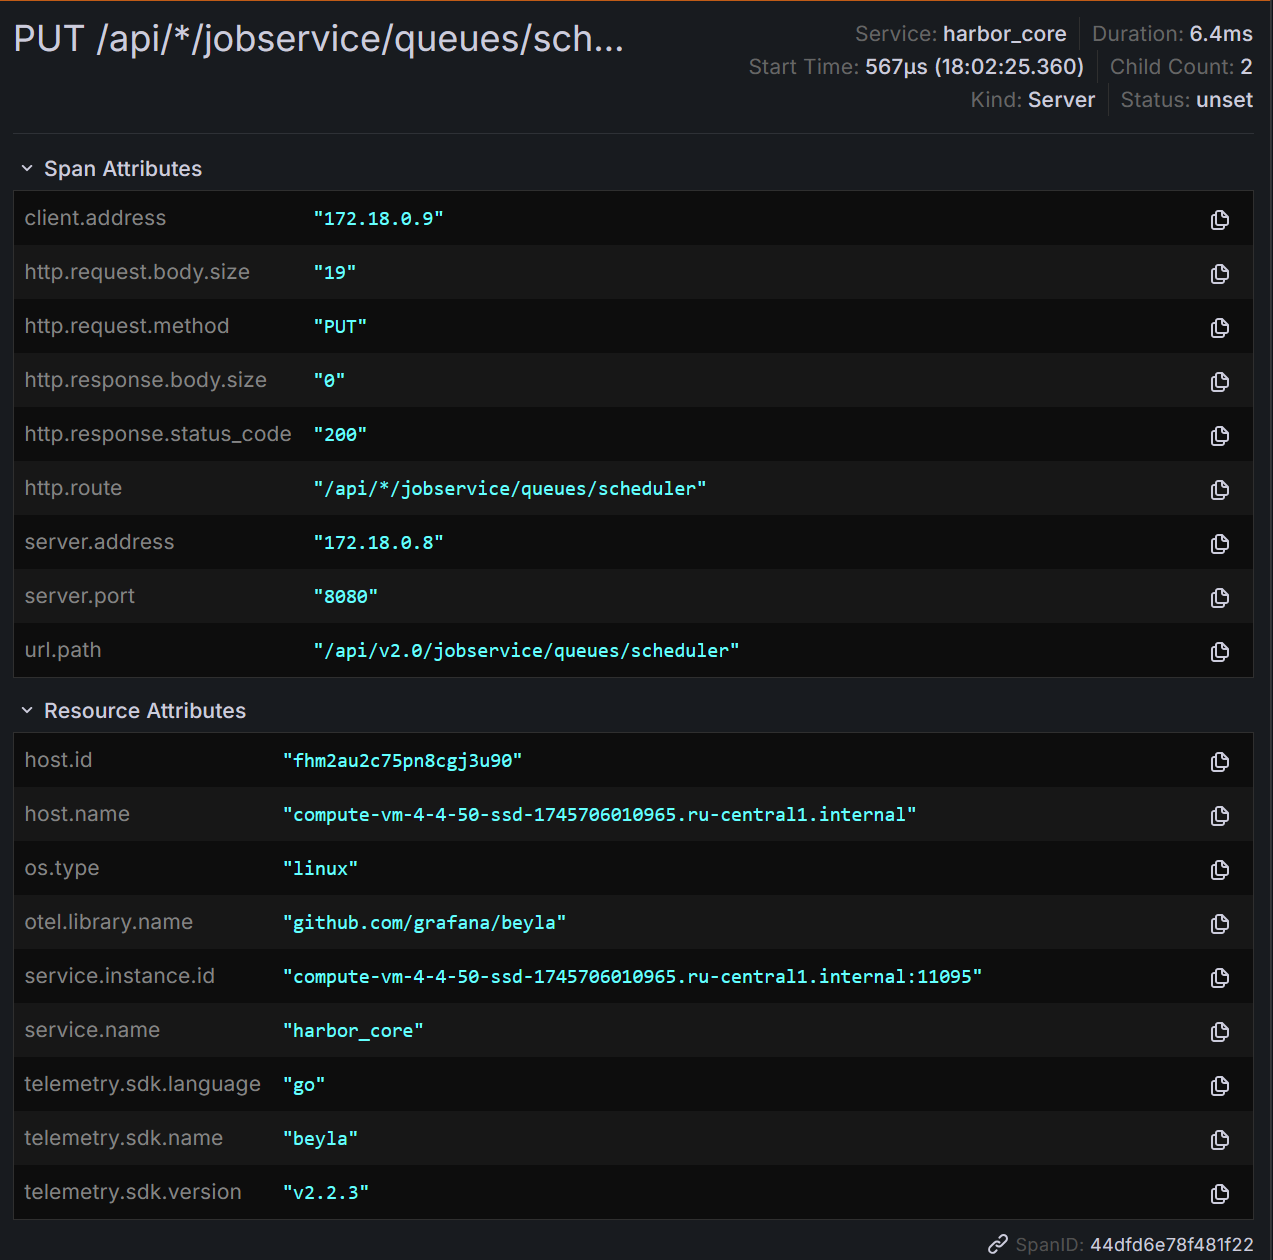Collapse the Resource Attributes section
The image size is (1273, 1260).
tap(27, 711)
